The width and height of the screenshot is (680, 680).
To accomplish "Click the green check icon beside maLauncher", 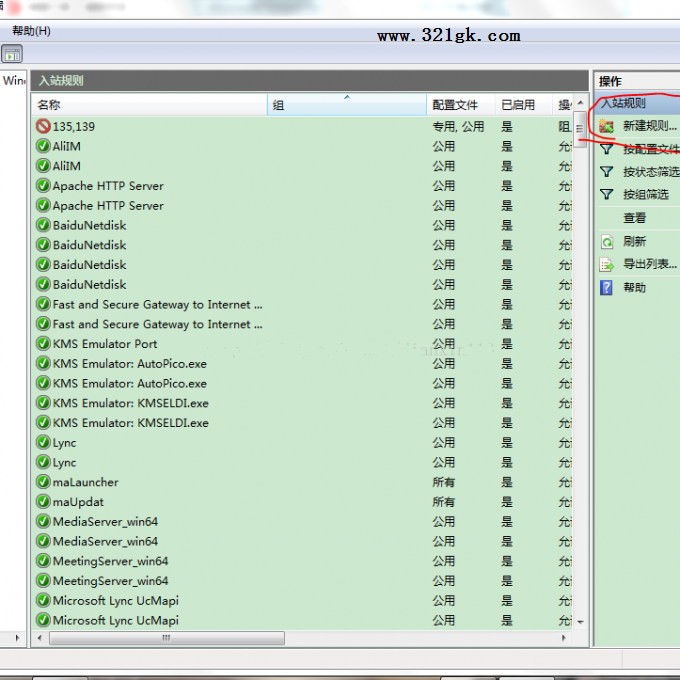I will pyautogui.click(x=43, y=482).
